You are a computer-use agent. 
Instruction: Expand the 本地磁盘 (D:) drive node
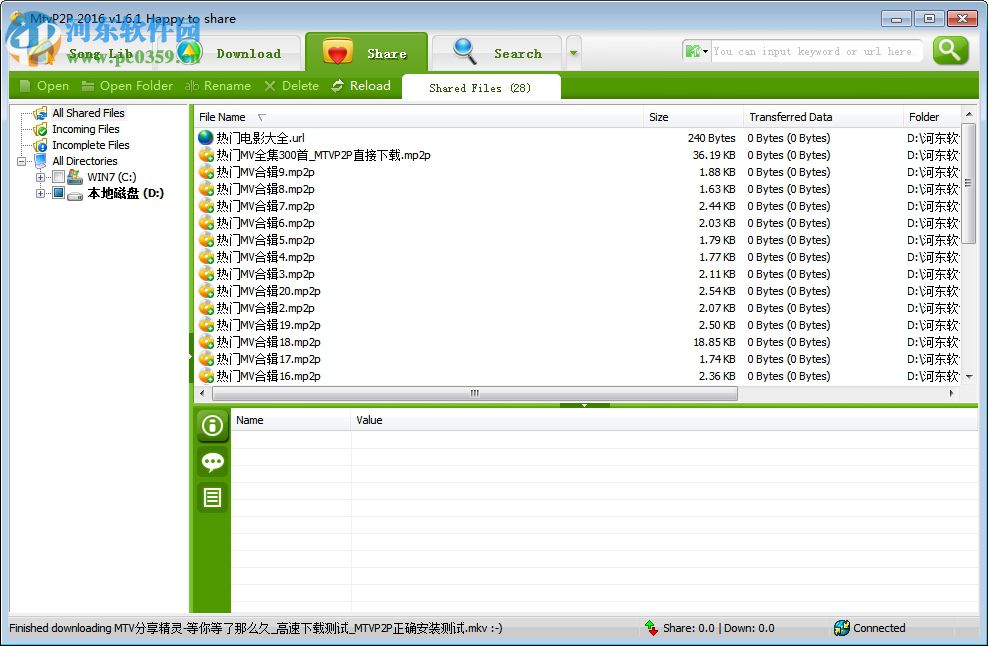pos(40,193)
